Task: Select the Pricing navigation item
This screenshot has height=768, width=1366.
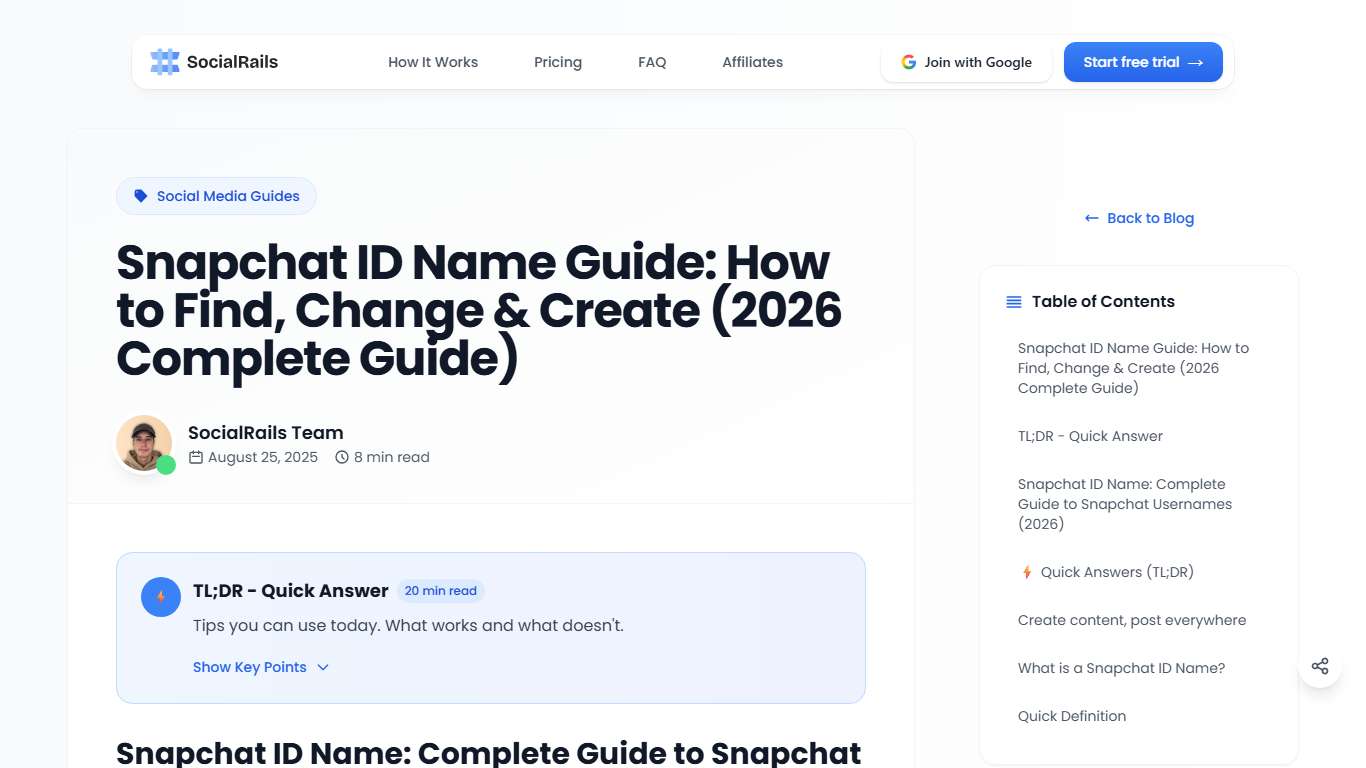Action: click(x=557, y=61)
